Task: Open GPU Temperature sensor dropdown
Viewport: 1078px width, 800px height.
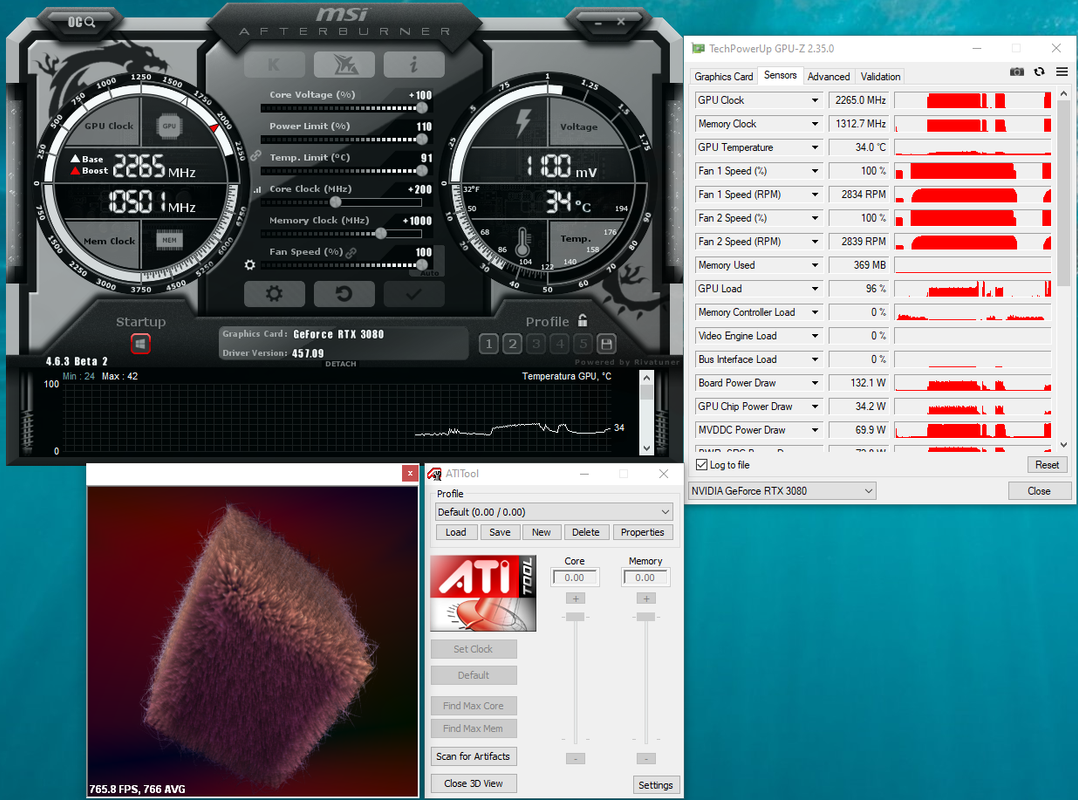Action: [815, 147]
